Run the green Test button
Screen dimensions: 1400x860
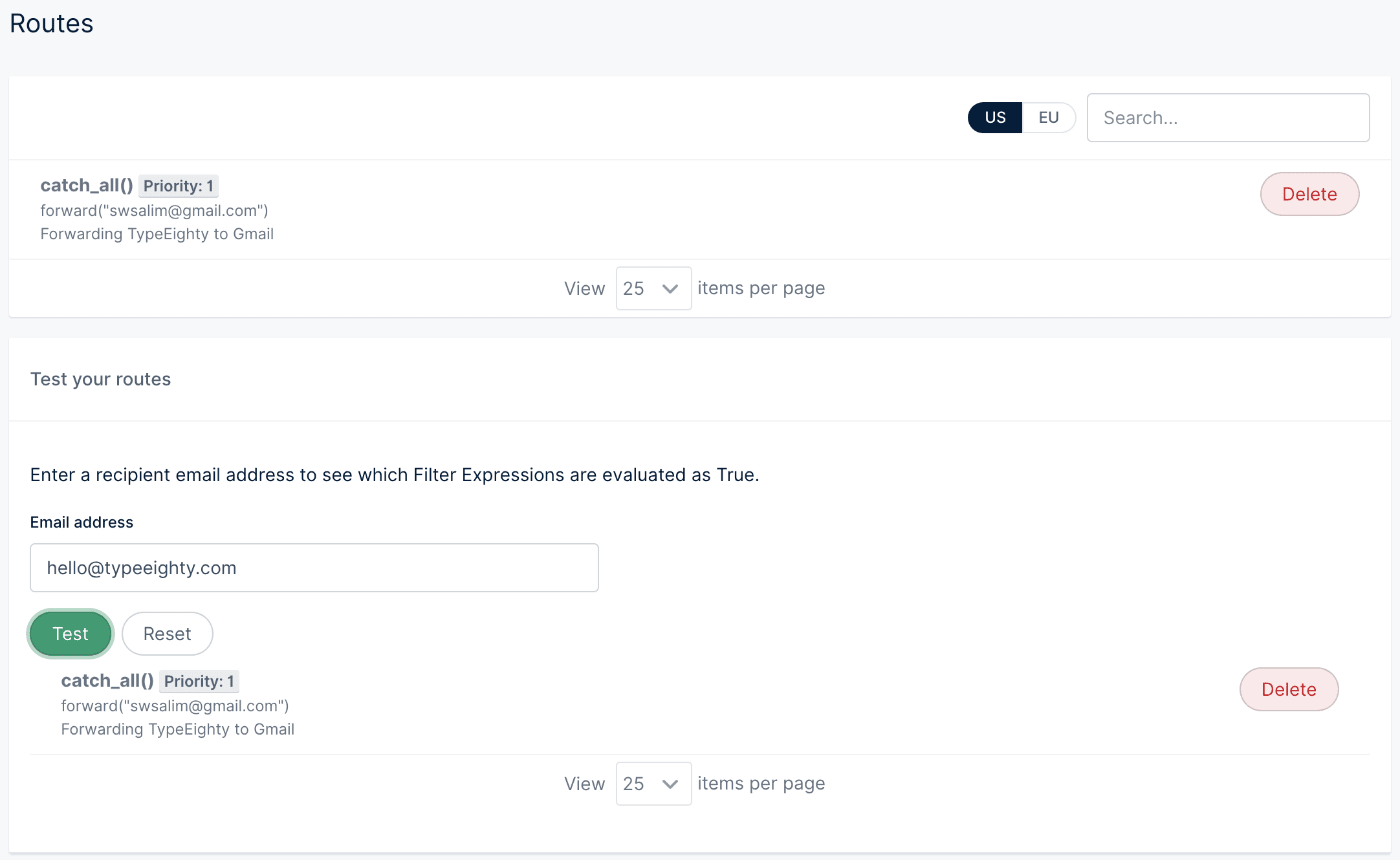70,634
